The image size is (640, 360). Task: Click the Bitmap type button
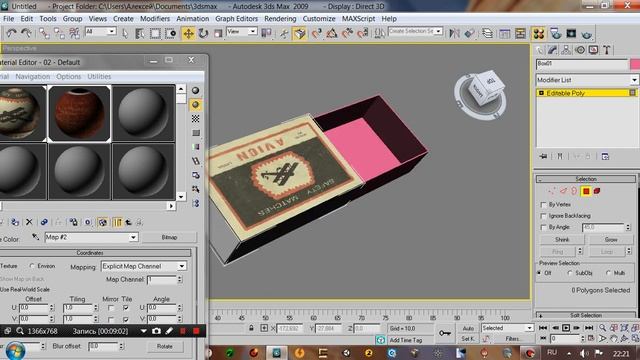[169, 237]
